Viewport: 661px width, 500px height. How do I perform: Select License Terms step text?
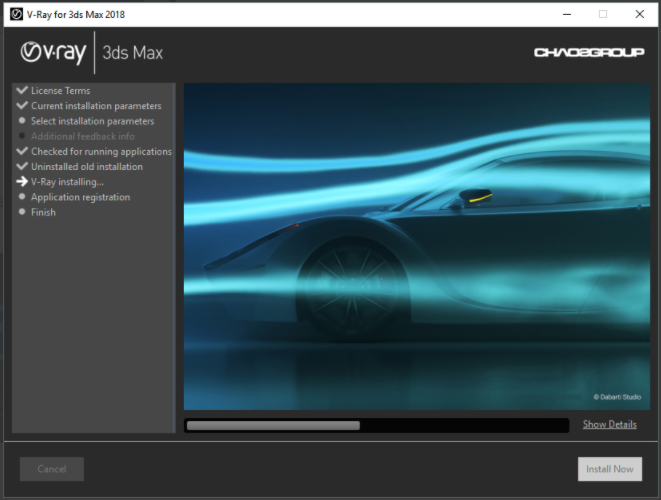pos(61,91)
